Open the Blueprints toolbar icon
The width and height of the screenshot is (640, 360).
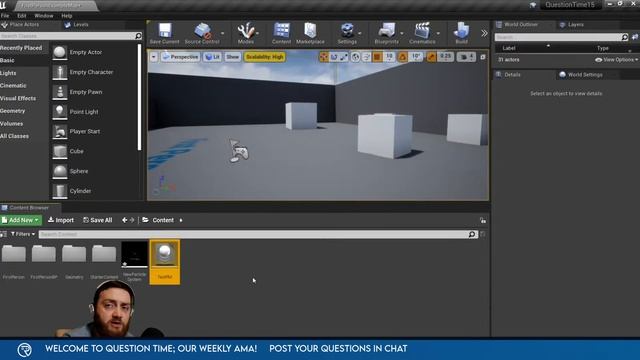[x=387, y=31]
